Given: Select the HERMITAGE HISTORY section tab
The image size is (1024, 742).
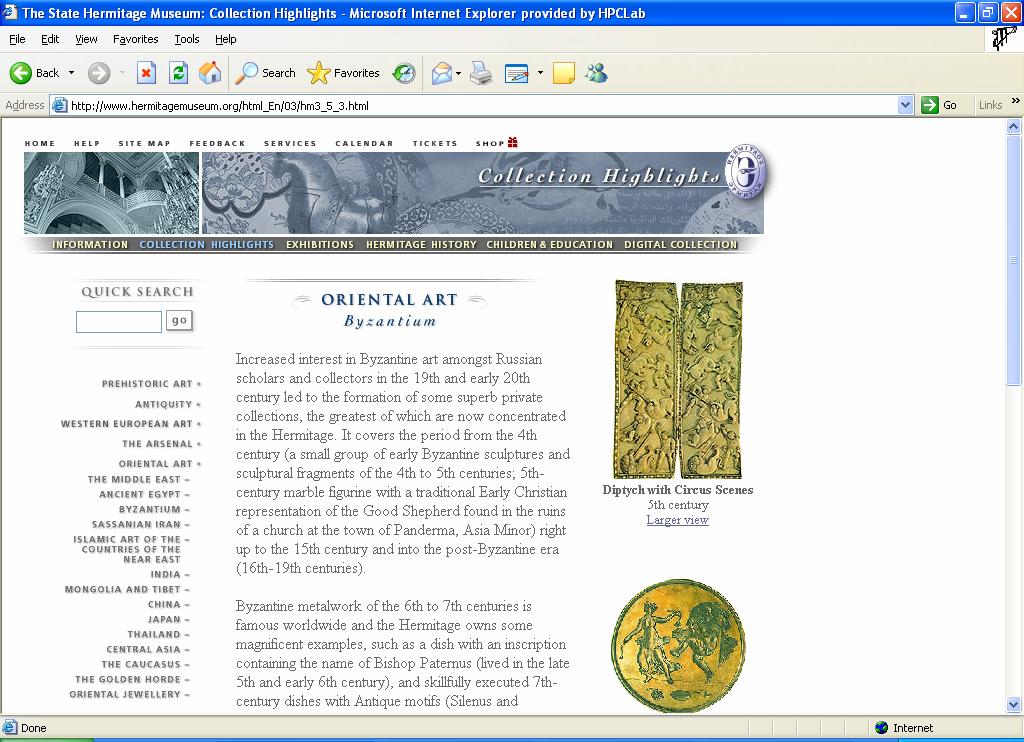Looking at the screenshot, I should tap(421, 244).
